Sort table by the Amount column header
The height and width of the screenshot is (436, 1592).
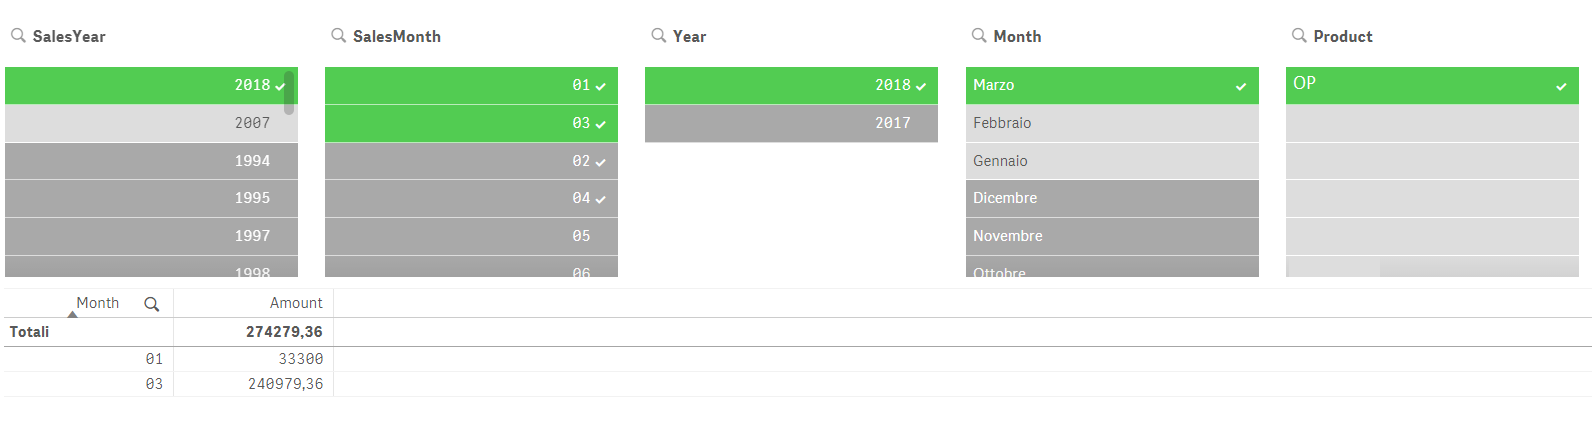[x=296, y=303]
